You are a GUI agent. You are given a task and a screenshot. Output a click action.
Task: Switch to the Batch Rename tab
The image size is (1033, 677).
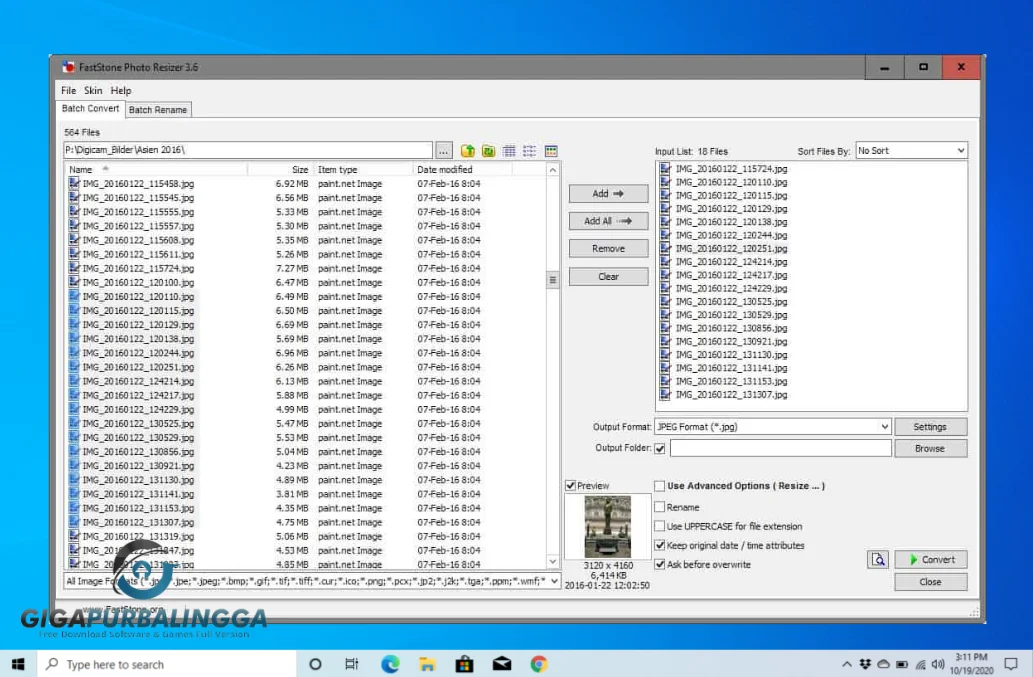[157, 110]
